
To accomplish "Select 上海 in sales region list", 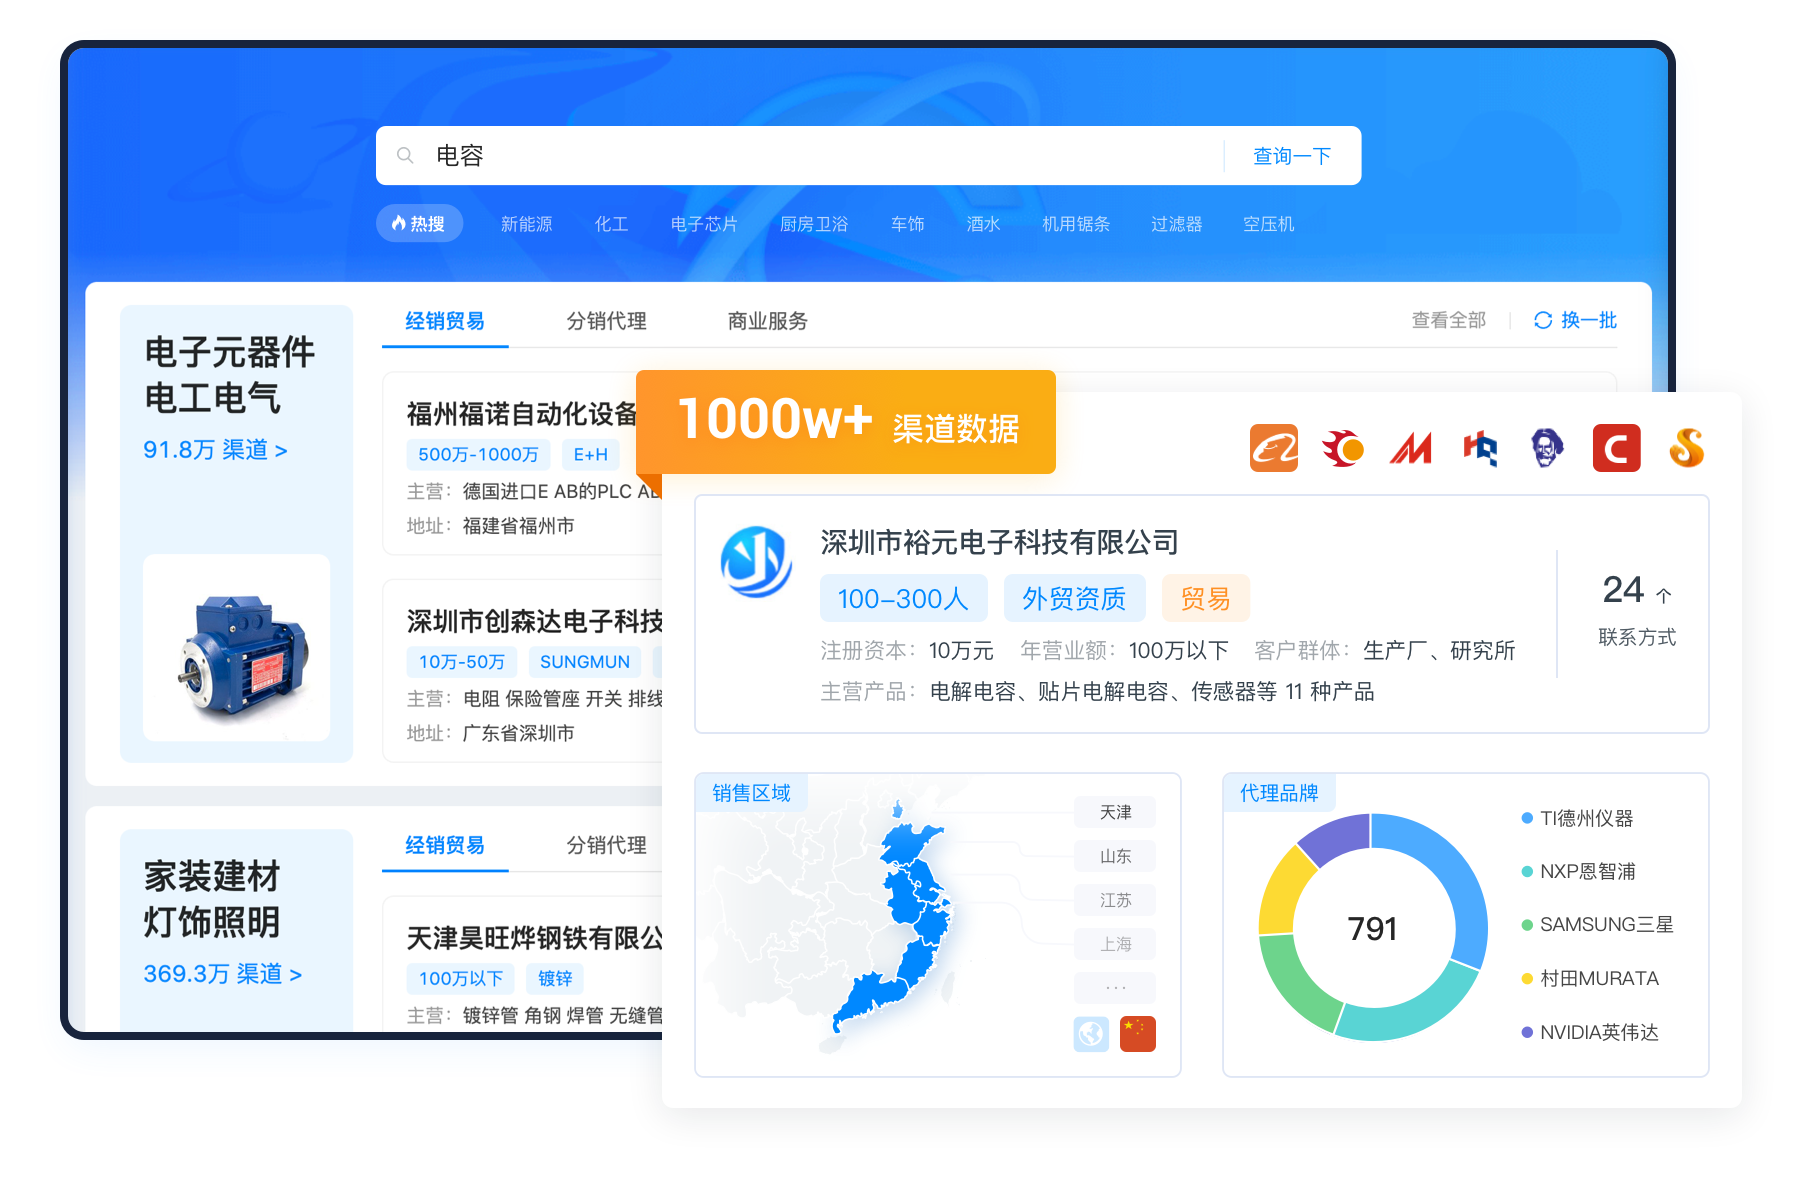I will click(x=1115, y=944).
